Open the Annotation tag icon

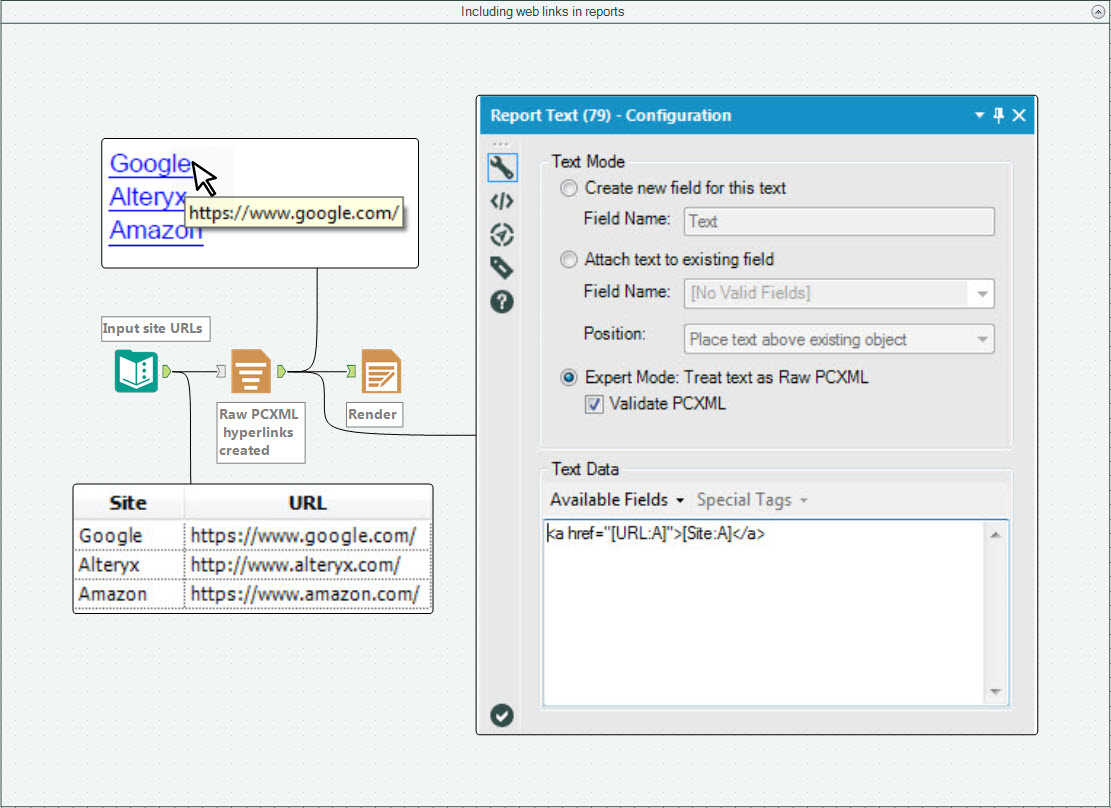click(502, 267)
